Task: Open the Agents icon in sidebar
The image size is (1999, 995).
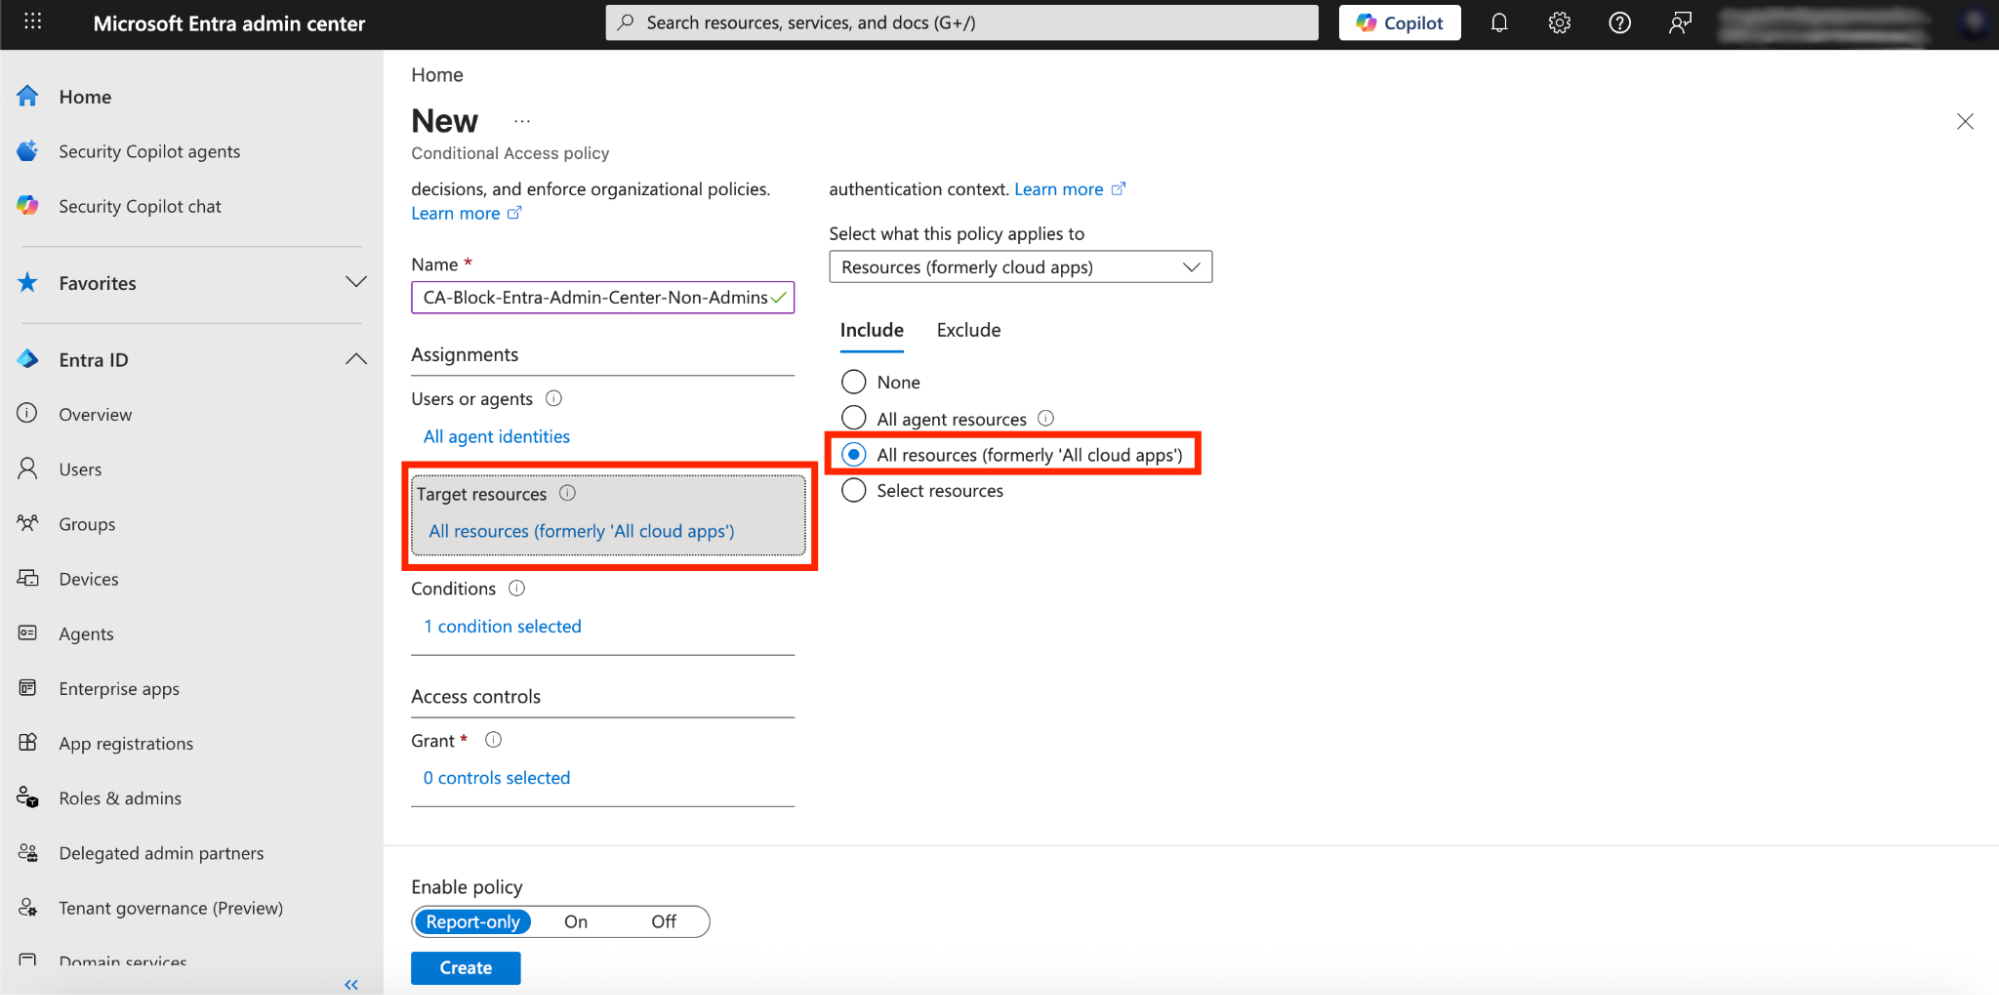Action: coord(28,633)
